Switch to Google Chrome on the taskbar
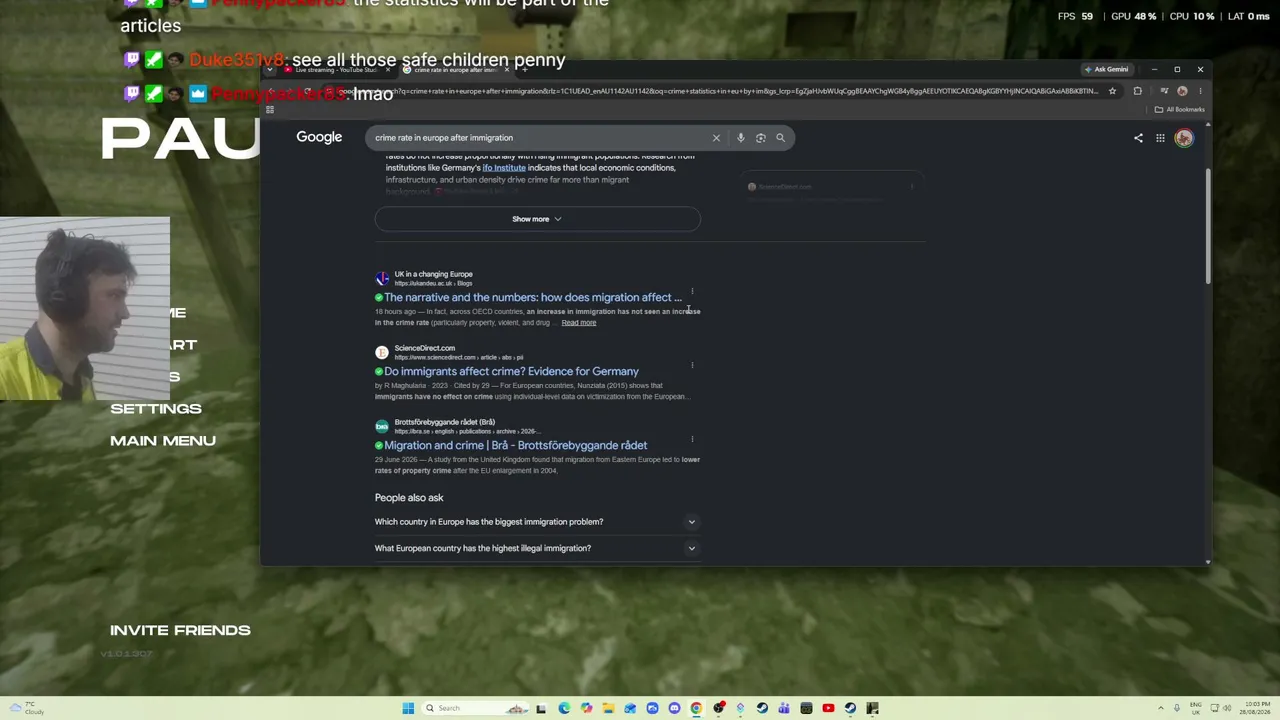This screenshot has width=1280, height=720. [x=696, y=708]
